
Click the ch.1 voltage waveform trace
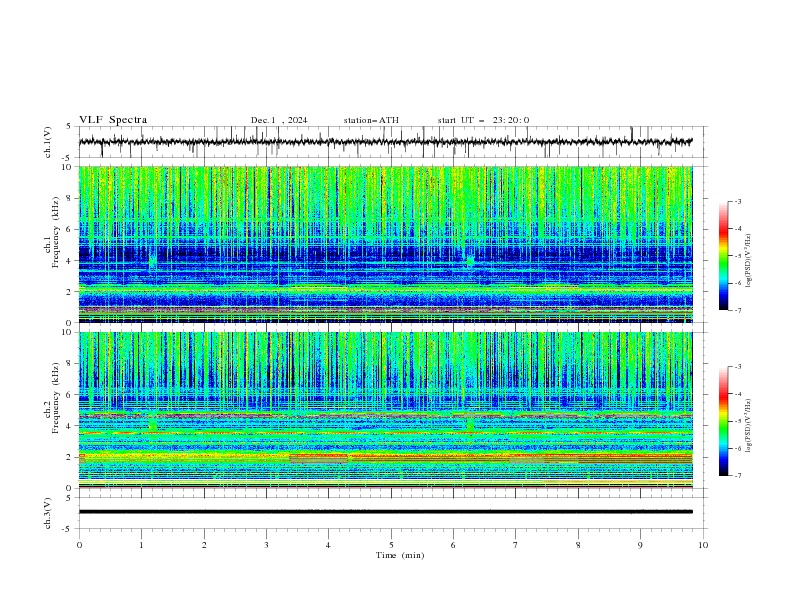(x=385, y=141)
